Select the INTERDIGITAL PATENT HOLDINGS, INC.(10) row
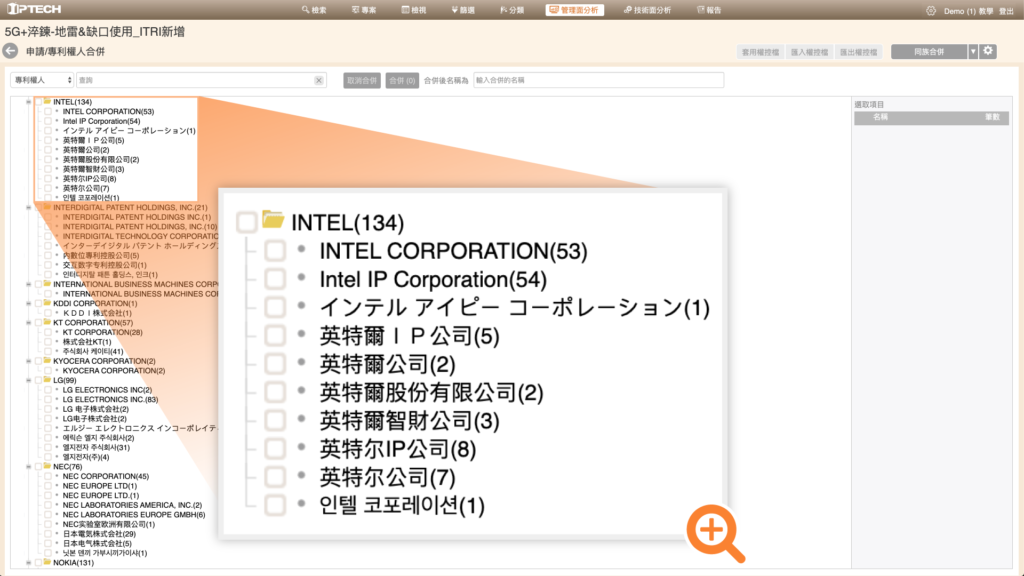This screenshot has width=1024, height=576. click(x=140, y=227)
